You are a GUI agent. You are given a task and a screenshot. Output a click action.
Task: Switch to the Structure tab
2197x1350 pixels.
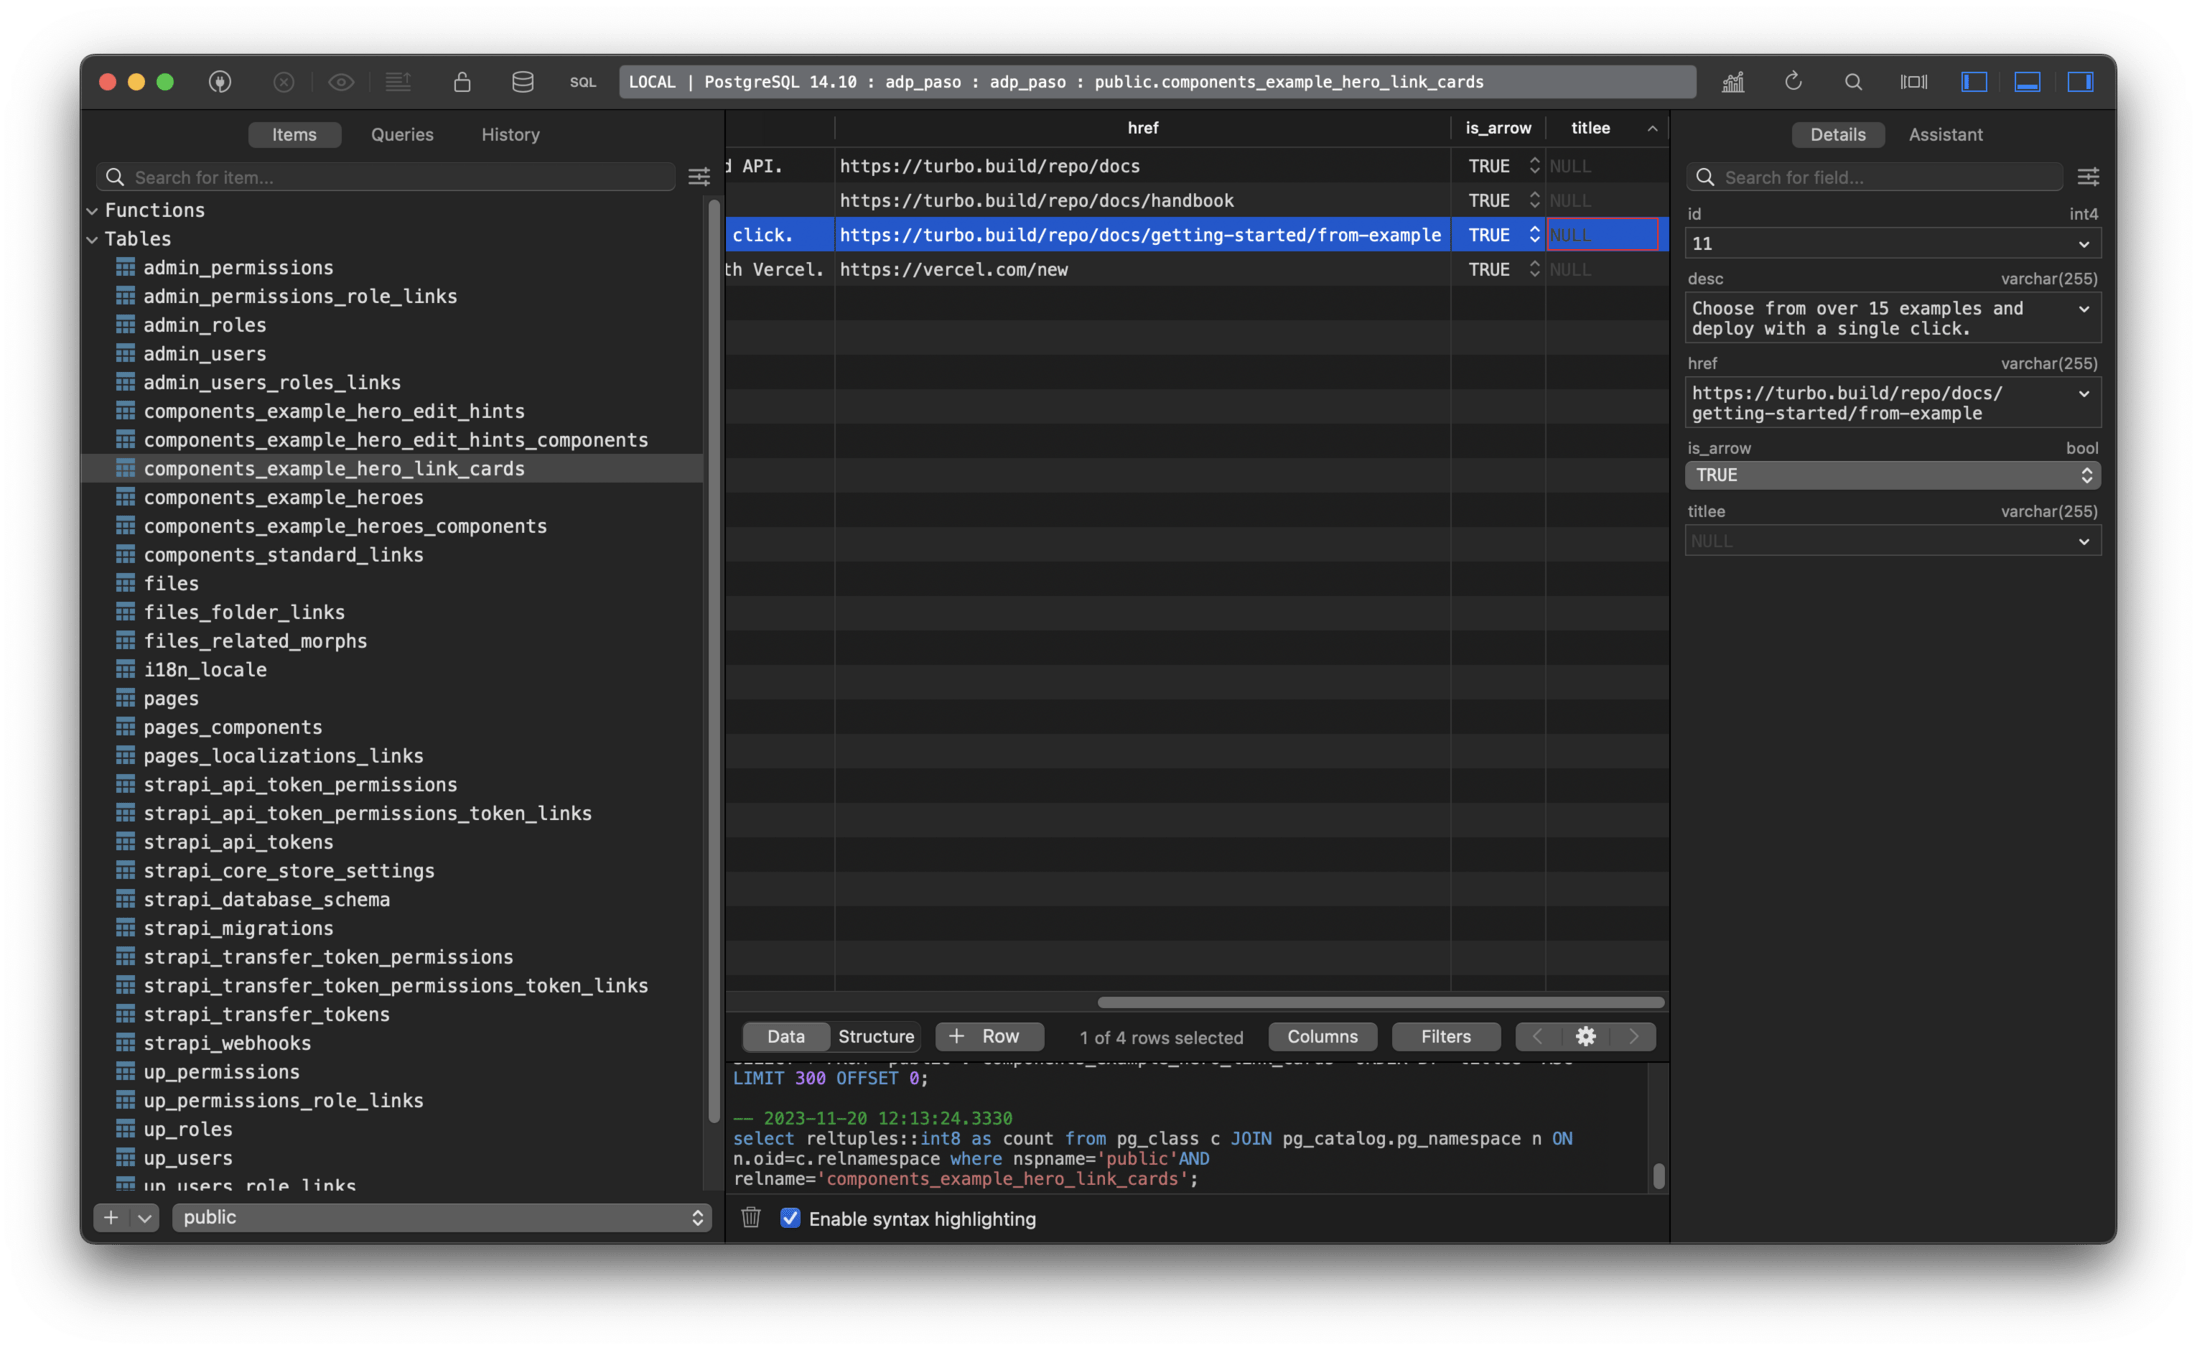pos(876,1037)
